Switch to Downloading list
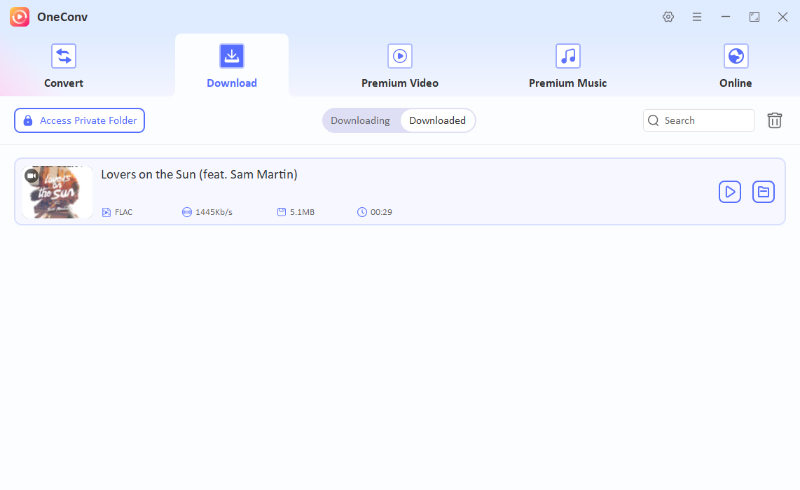The width and height of the screenshot is (800, 490). (x=360, y=120)
